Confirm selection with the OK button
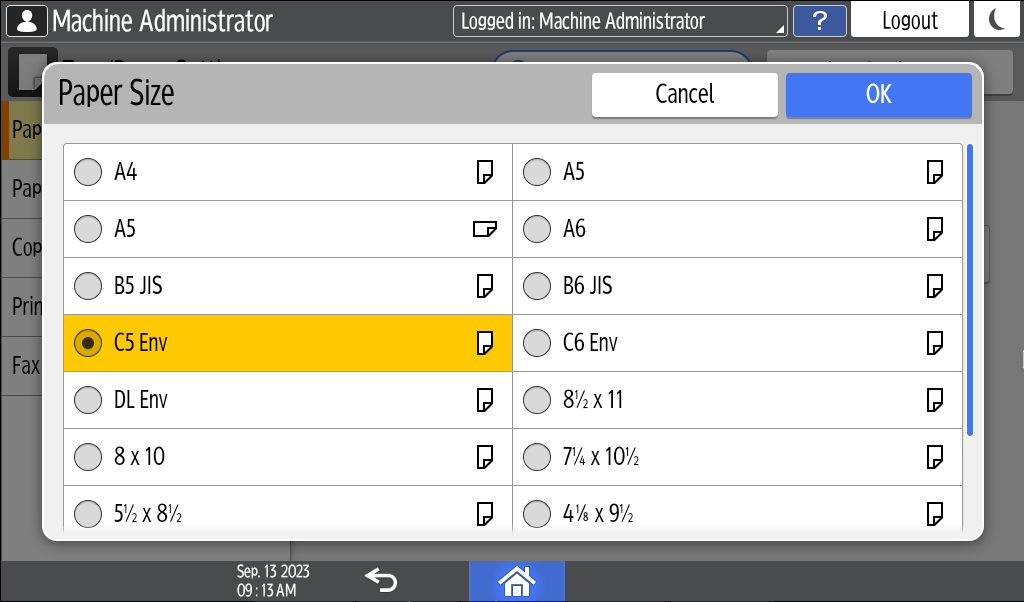The height and width of the screenshot is (602, 1024). [x=878, y=95]
